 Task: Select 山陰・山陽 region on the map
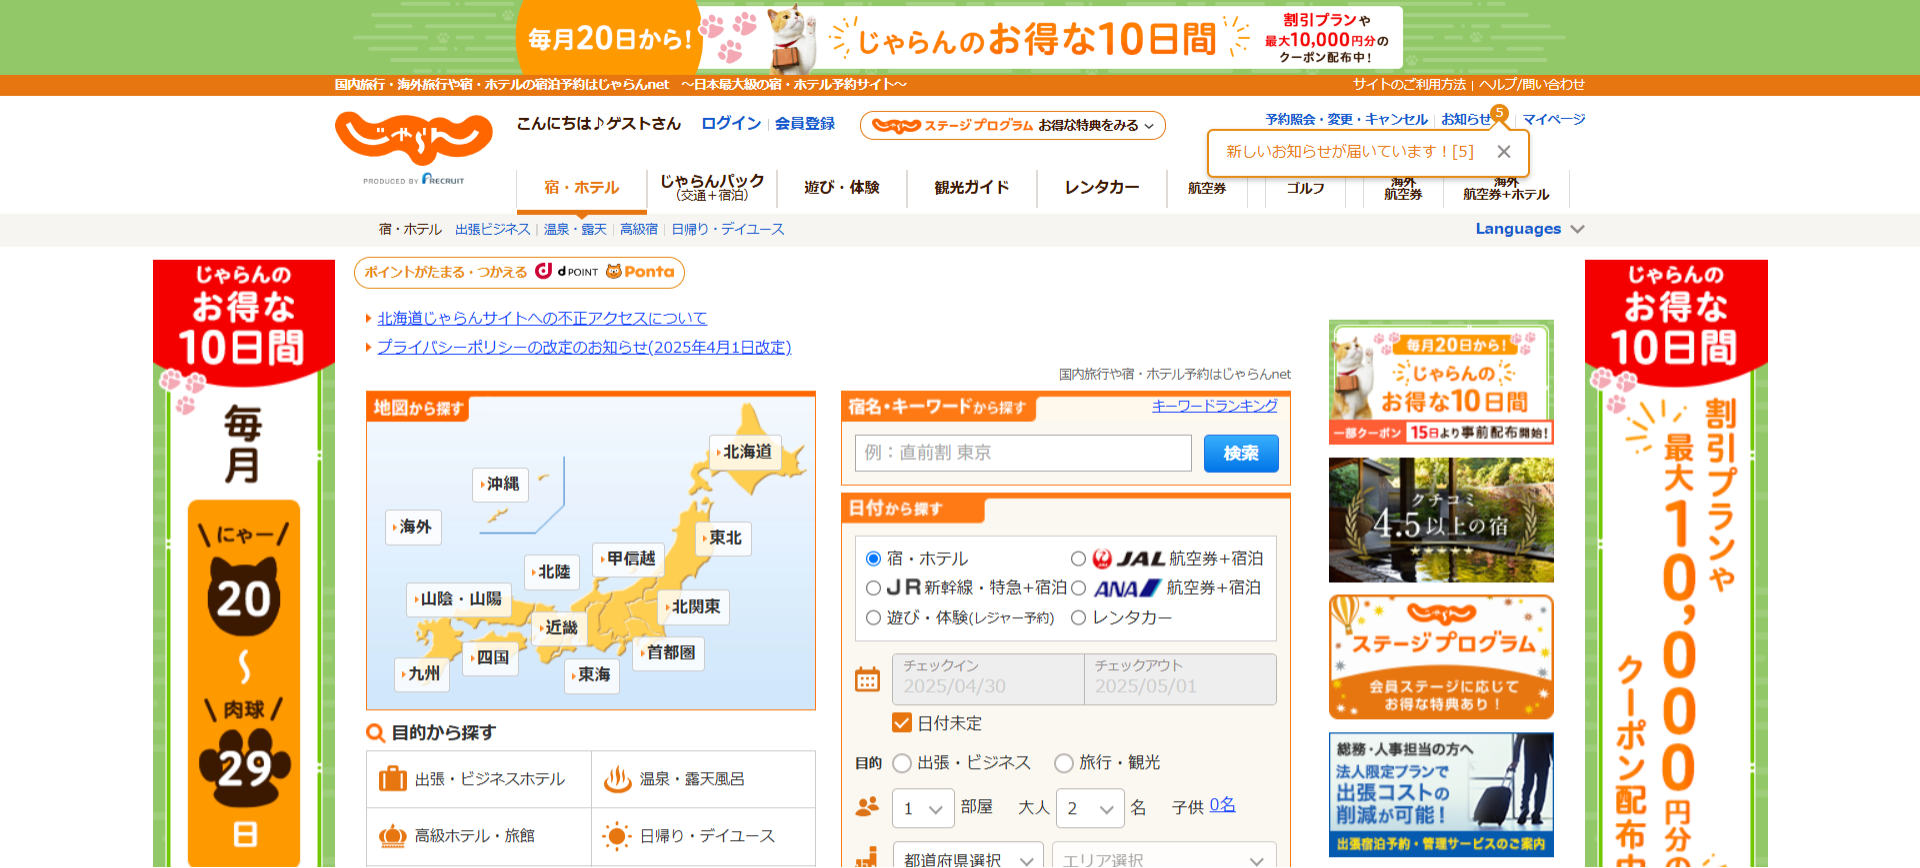click(x=459, y=599)
